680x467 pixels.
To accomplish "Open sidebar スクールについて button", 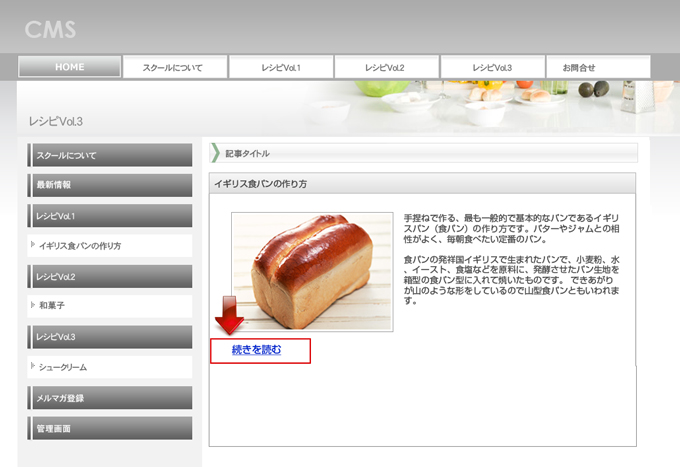I will pos(110,155).
